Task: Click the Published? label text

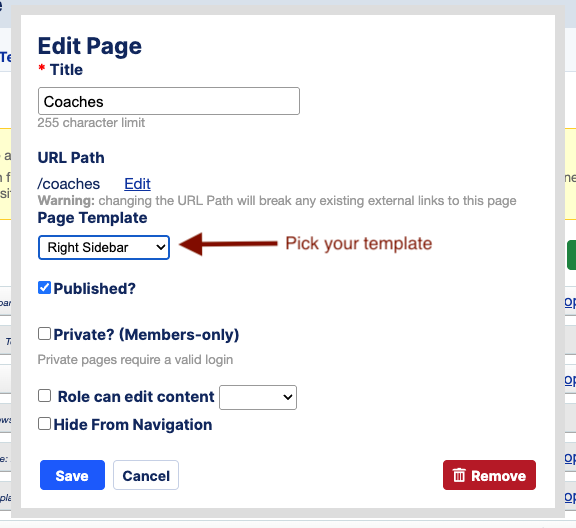Action: (x=95, y=288)
